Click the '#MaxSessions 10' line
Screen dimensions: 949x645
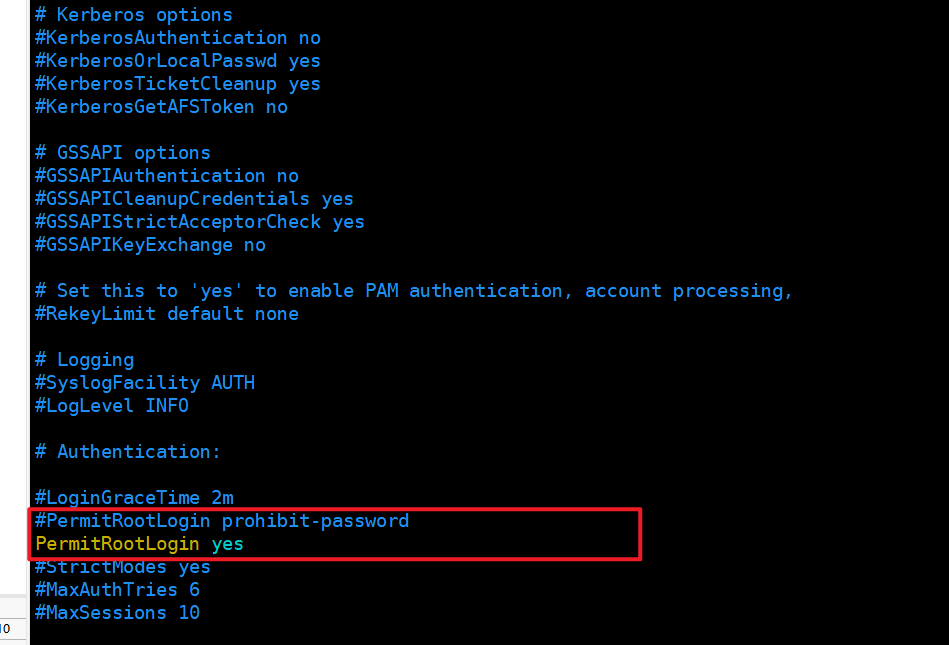point(117,613)
